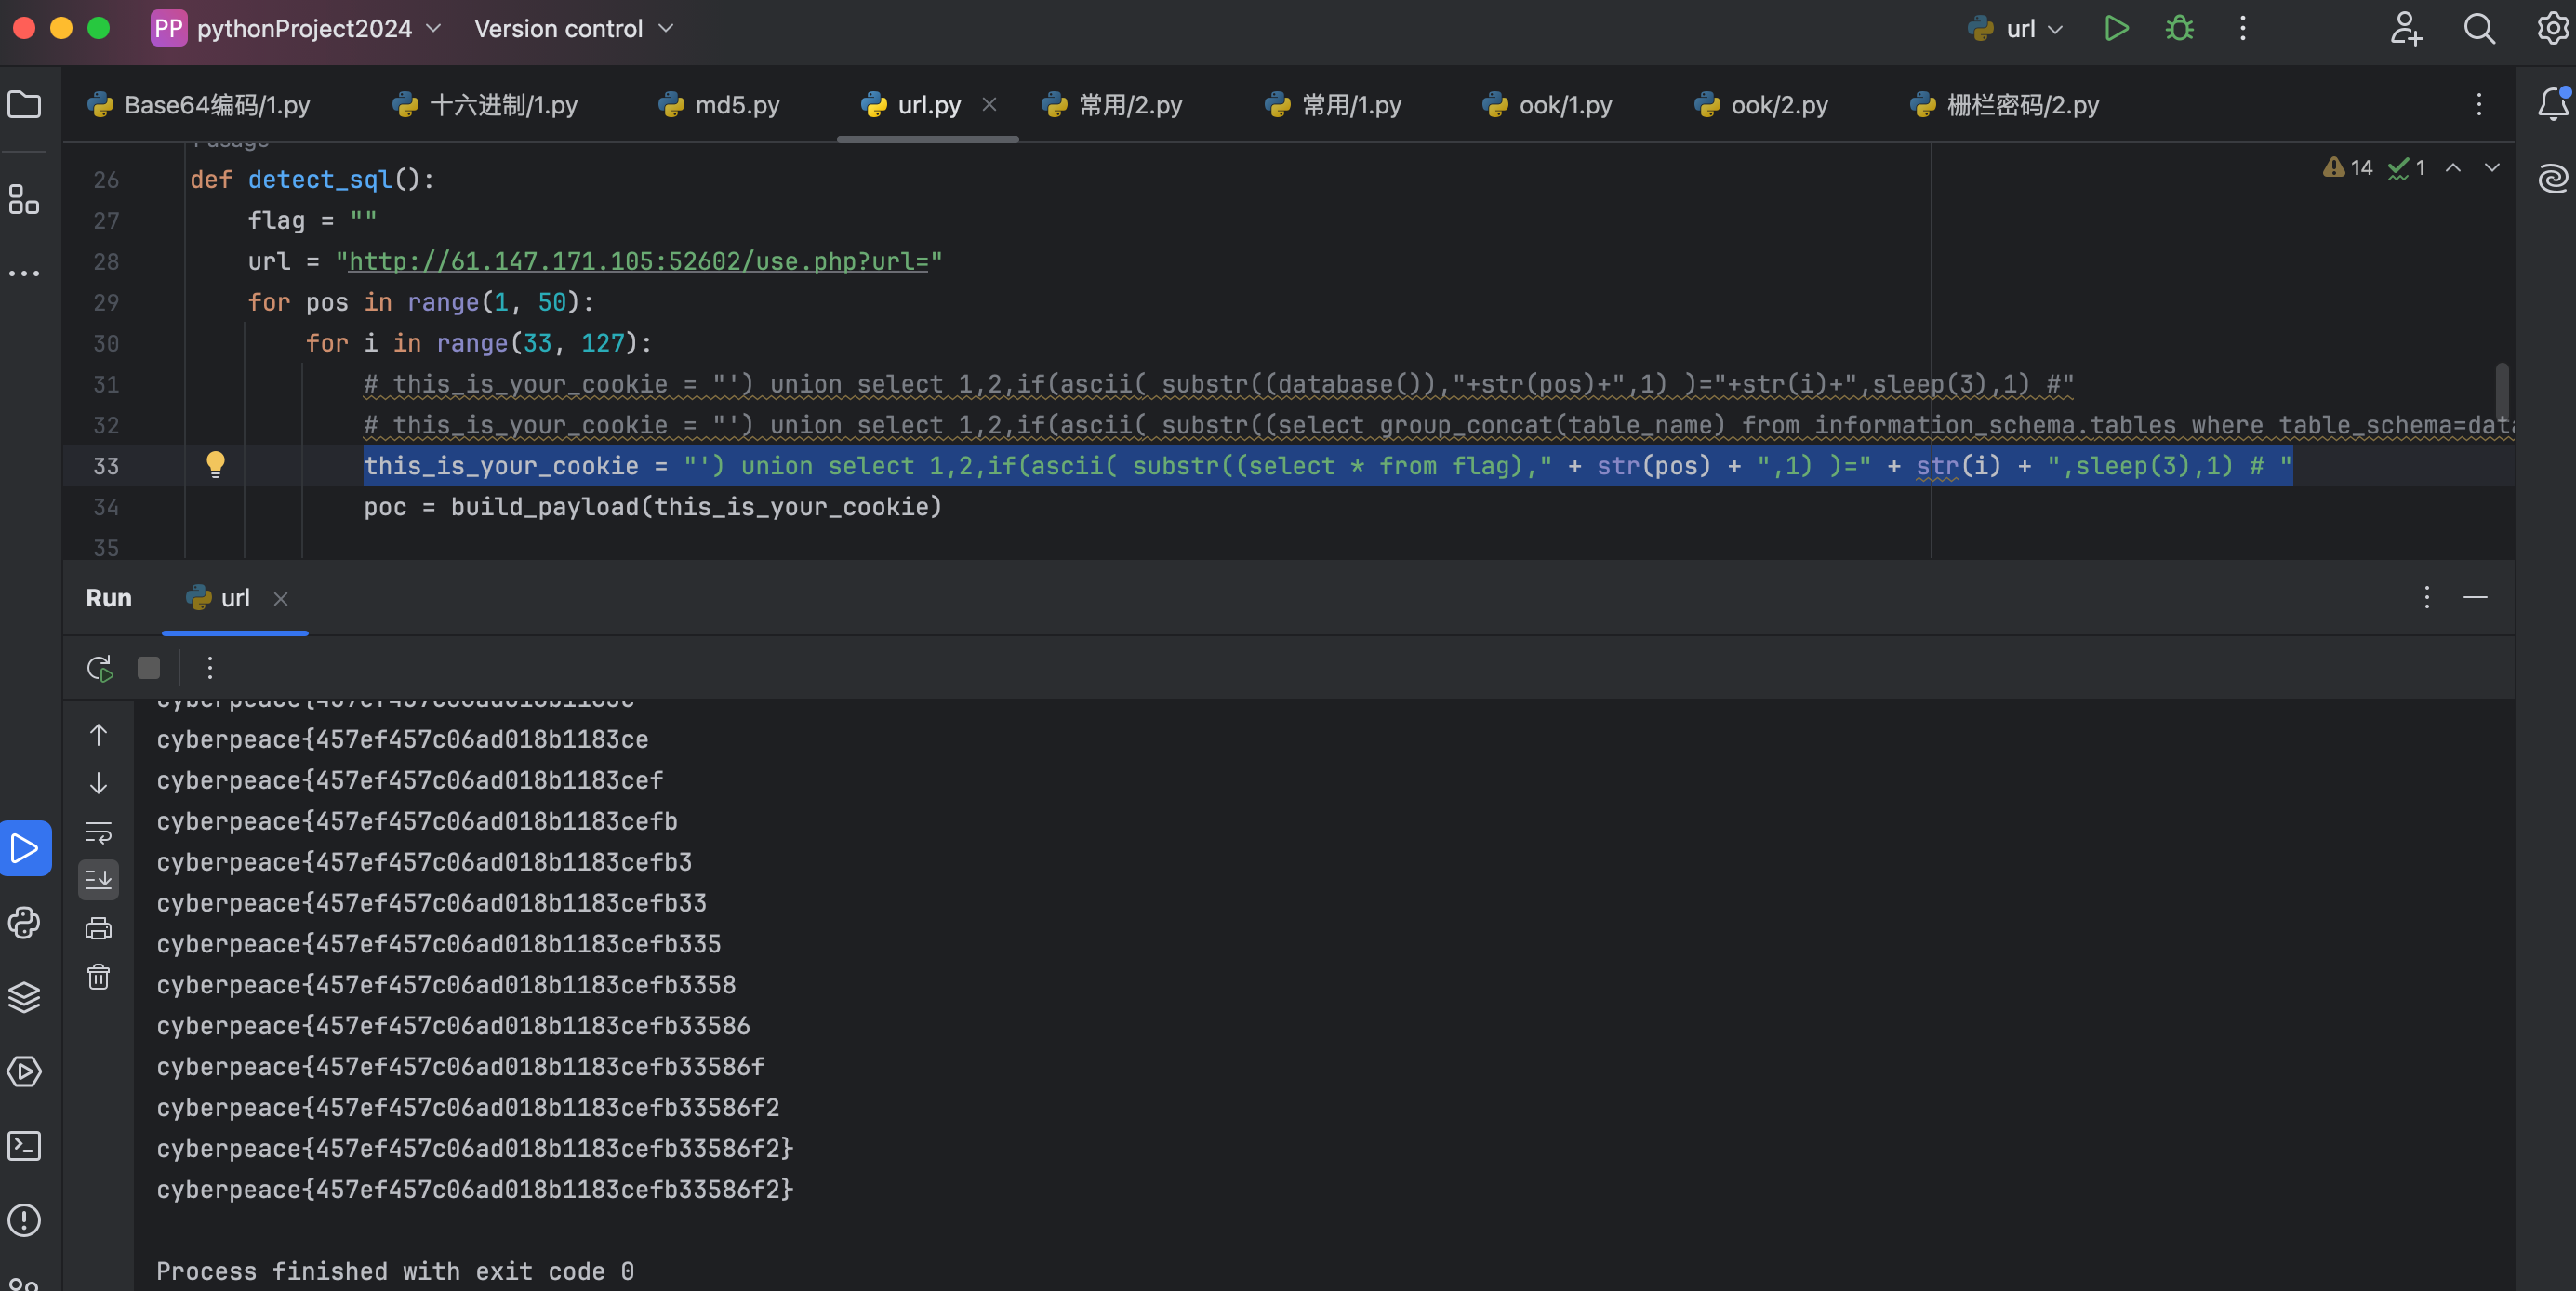This screenshot has height=1291, width=2576.
Task: Open the Terminal tool window
Action: (x=25, y=1147)
